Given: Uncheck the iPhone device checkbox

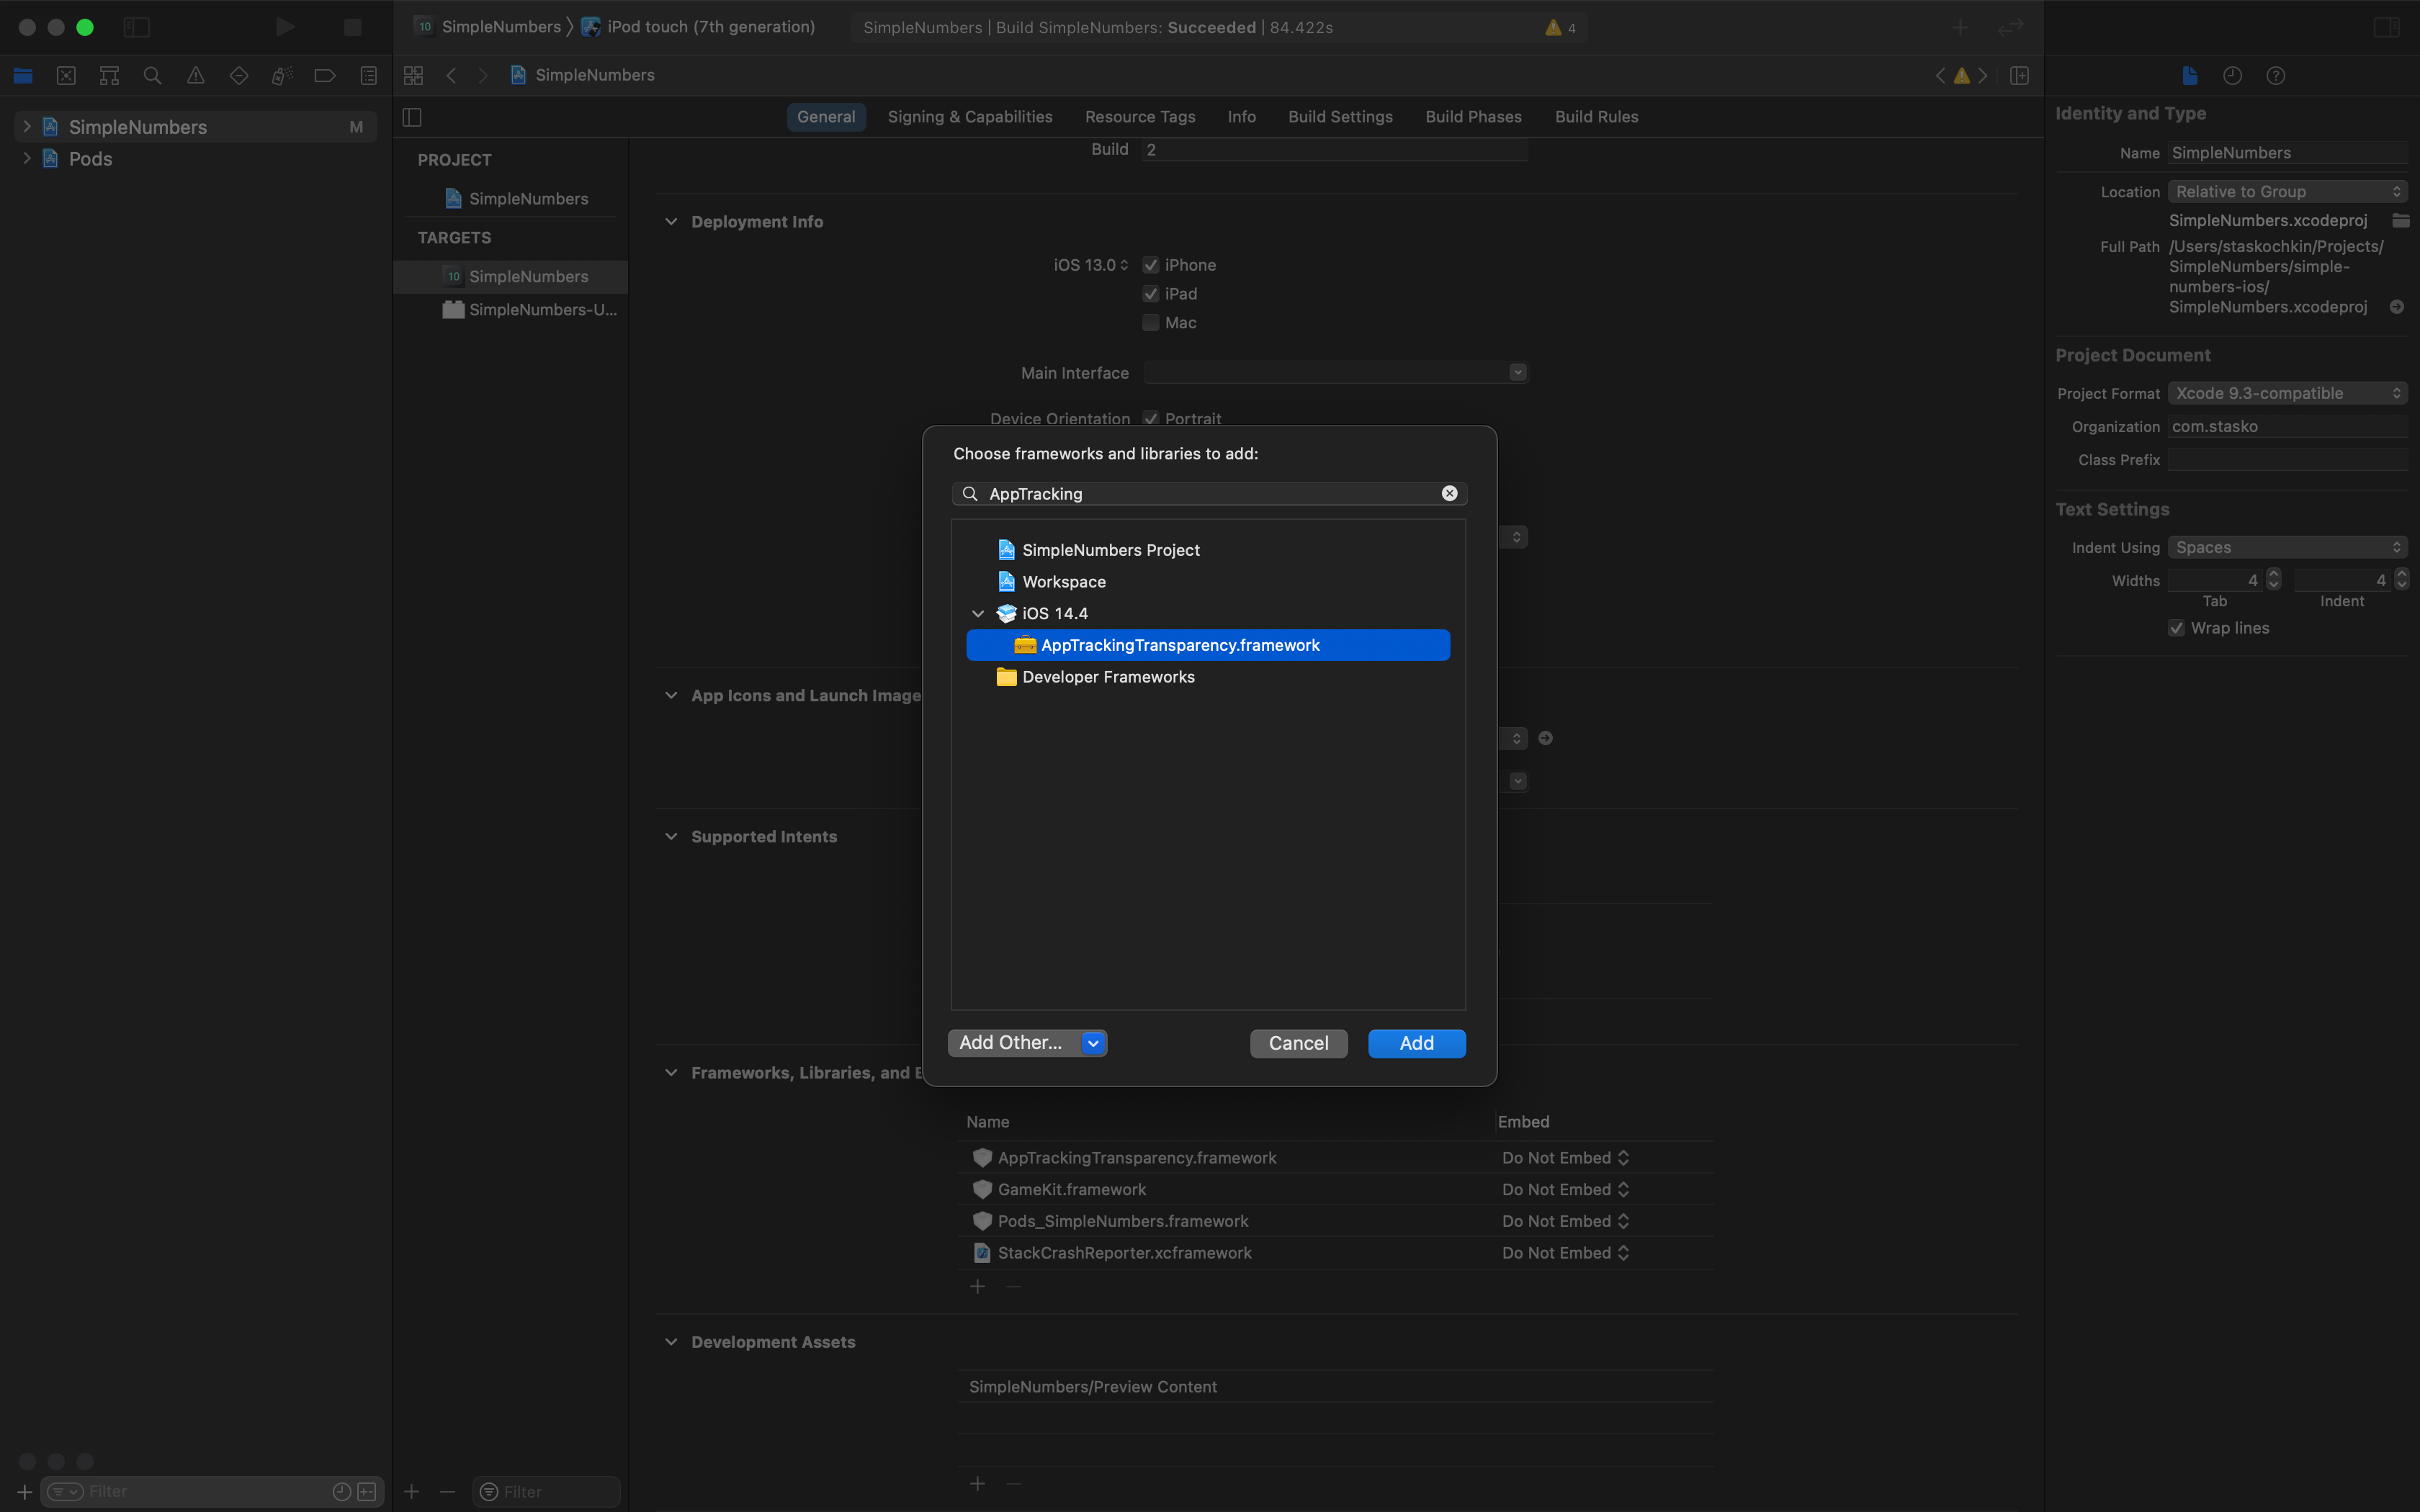Looking at the screenshot, I should (x=1151, y=265).
